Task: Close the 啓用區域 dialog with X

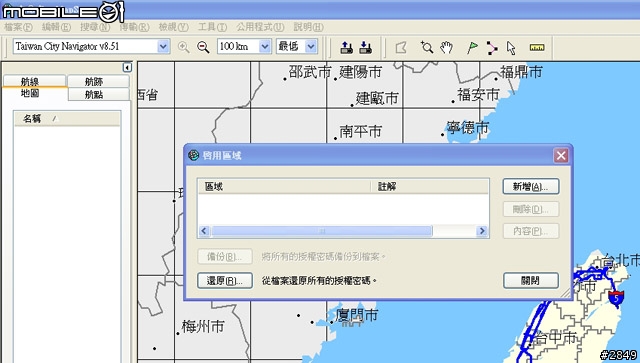Action: 561,155
